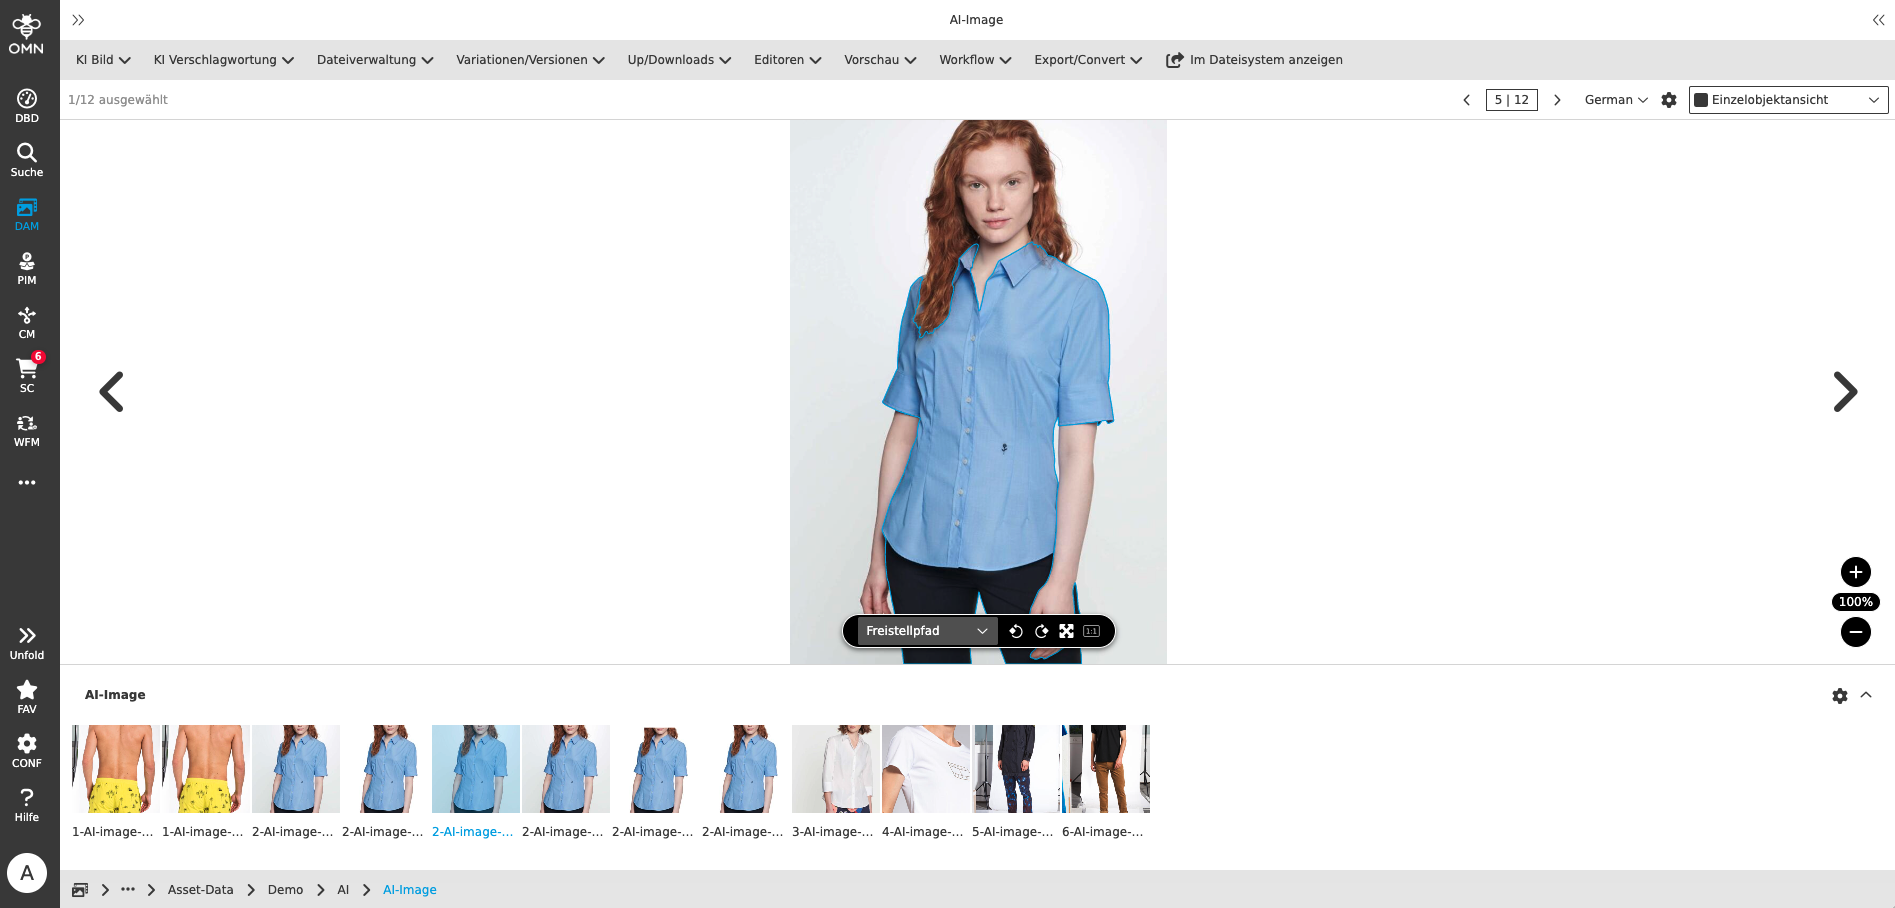The width and height of the screenshot is (1895, 908).
Task: Open the WFM workflow module
Action: [26, 429]
